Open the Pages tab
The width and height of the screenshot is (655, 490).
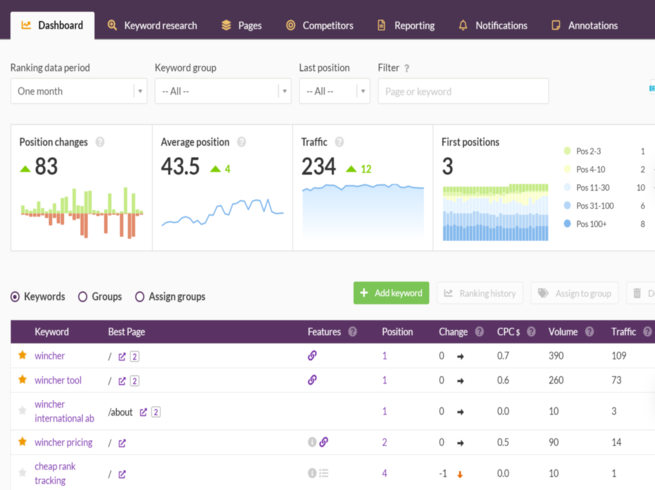tap(241, 25)
